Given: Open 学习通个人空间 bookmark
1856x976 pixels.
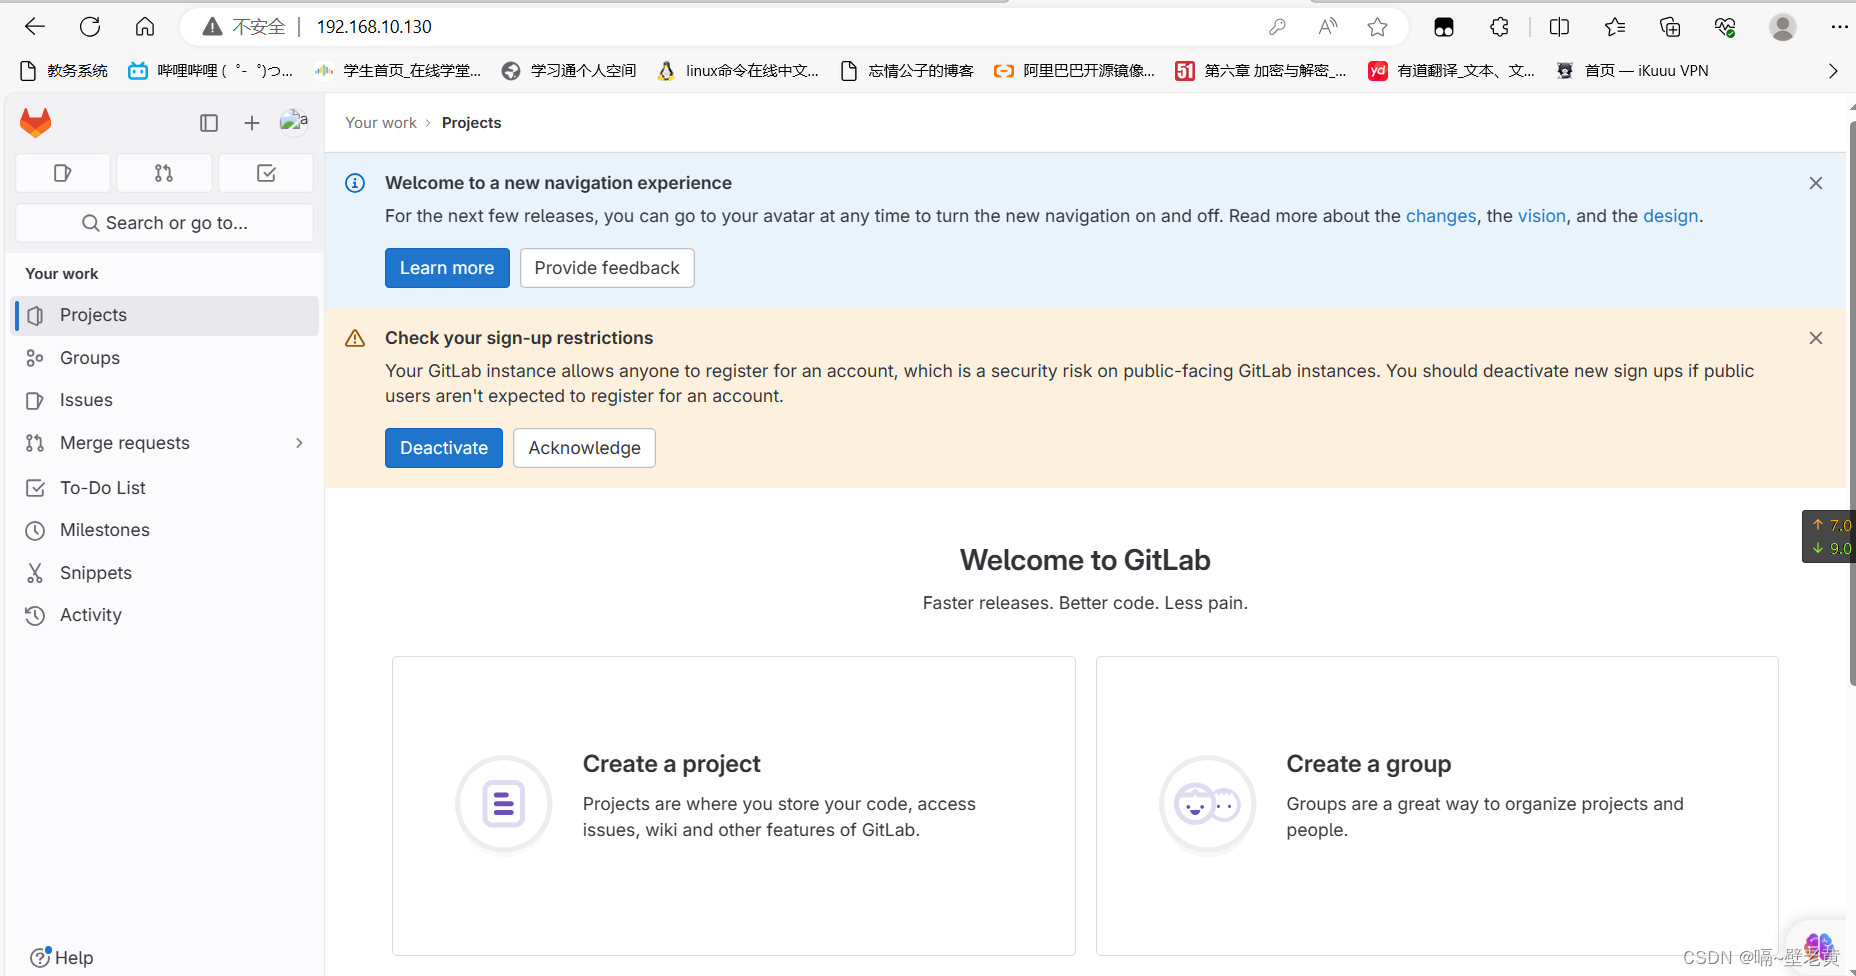Looking at the screenshot, I should tap(569, 71).
